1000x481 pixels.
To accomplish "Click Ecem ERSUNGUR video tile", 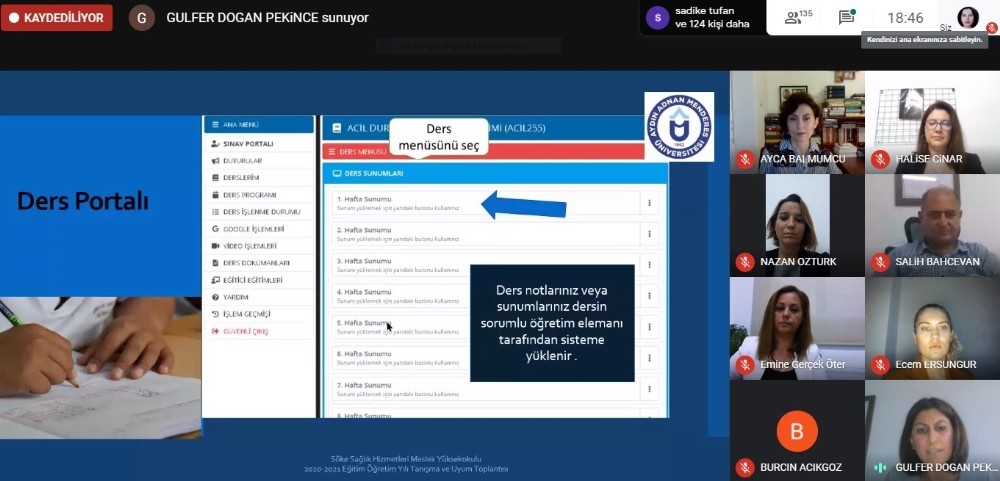I will coord(932,327).
